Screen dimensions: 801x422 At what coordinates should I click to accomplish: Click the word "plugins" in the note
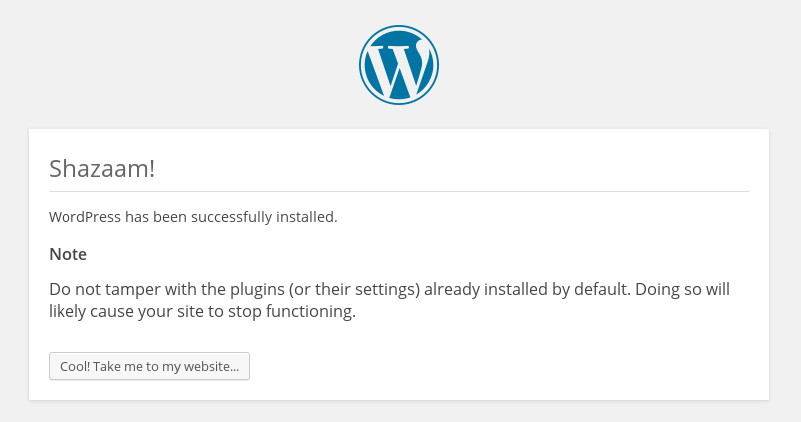coord(257,290)
